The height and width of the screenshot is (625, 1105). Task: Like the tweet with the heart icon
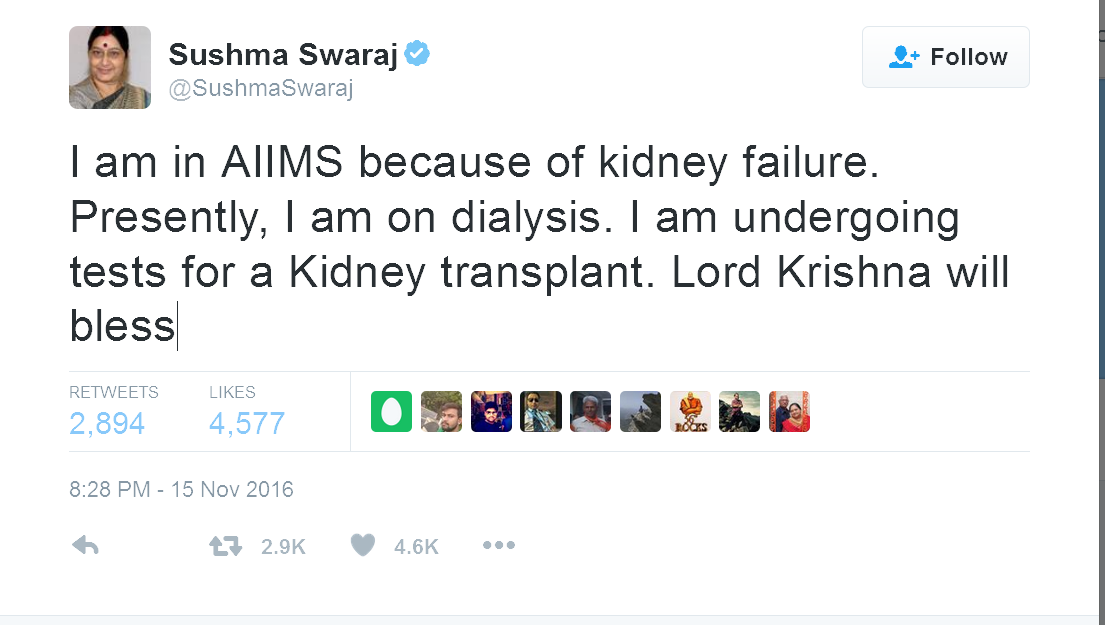tap(363, 546)
